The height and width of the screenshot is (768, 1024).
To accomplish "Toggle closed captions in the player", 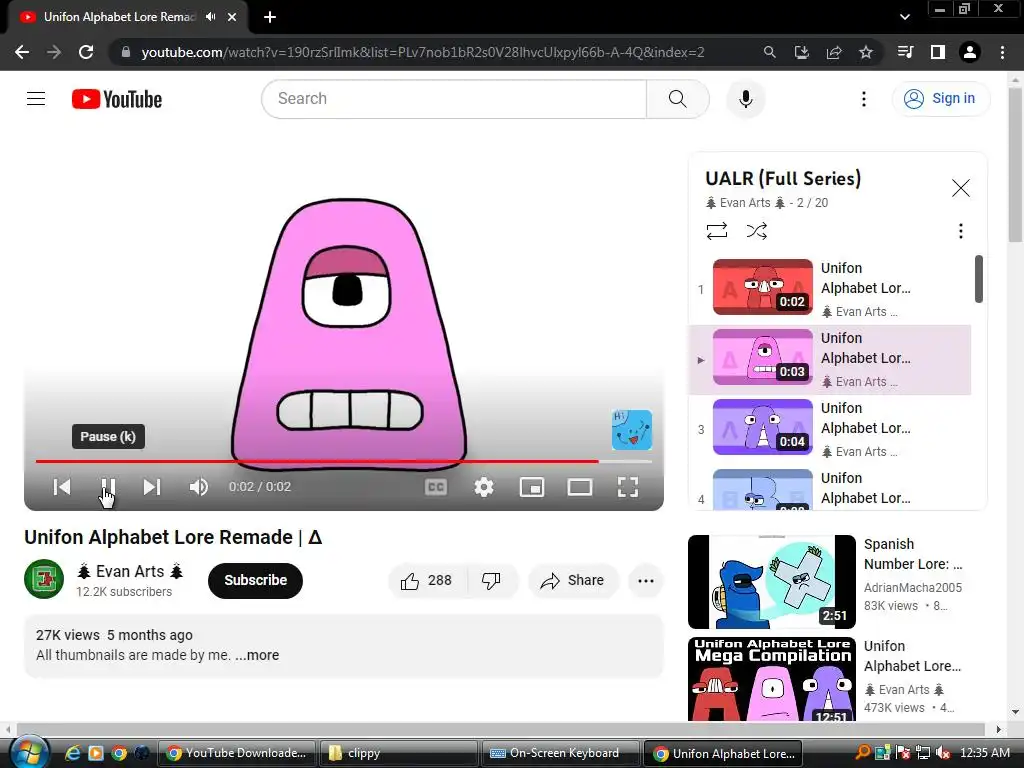I will (x=436, y=487).
